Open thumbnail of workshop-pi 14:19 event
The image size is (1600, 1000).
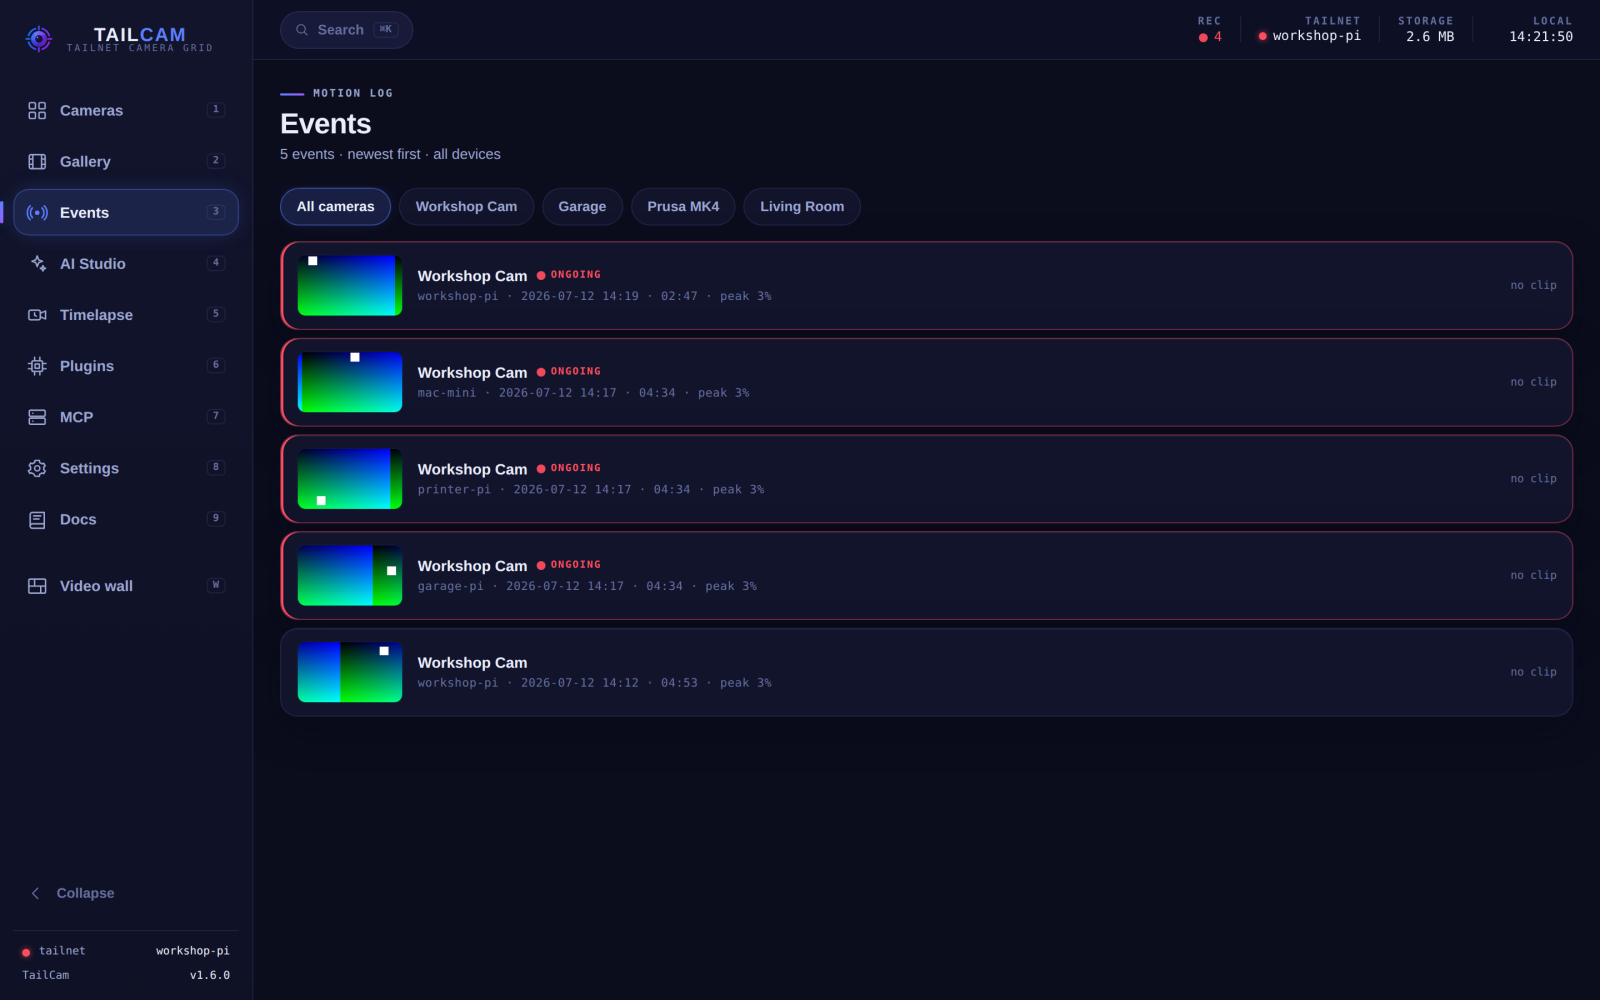point(350,285)
